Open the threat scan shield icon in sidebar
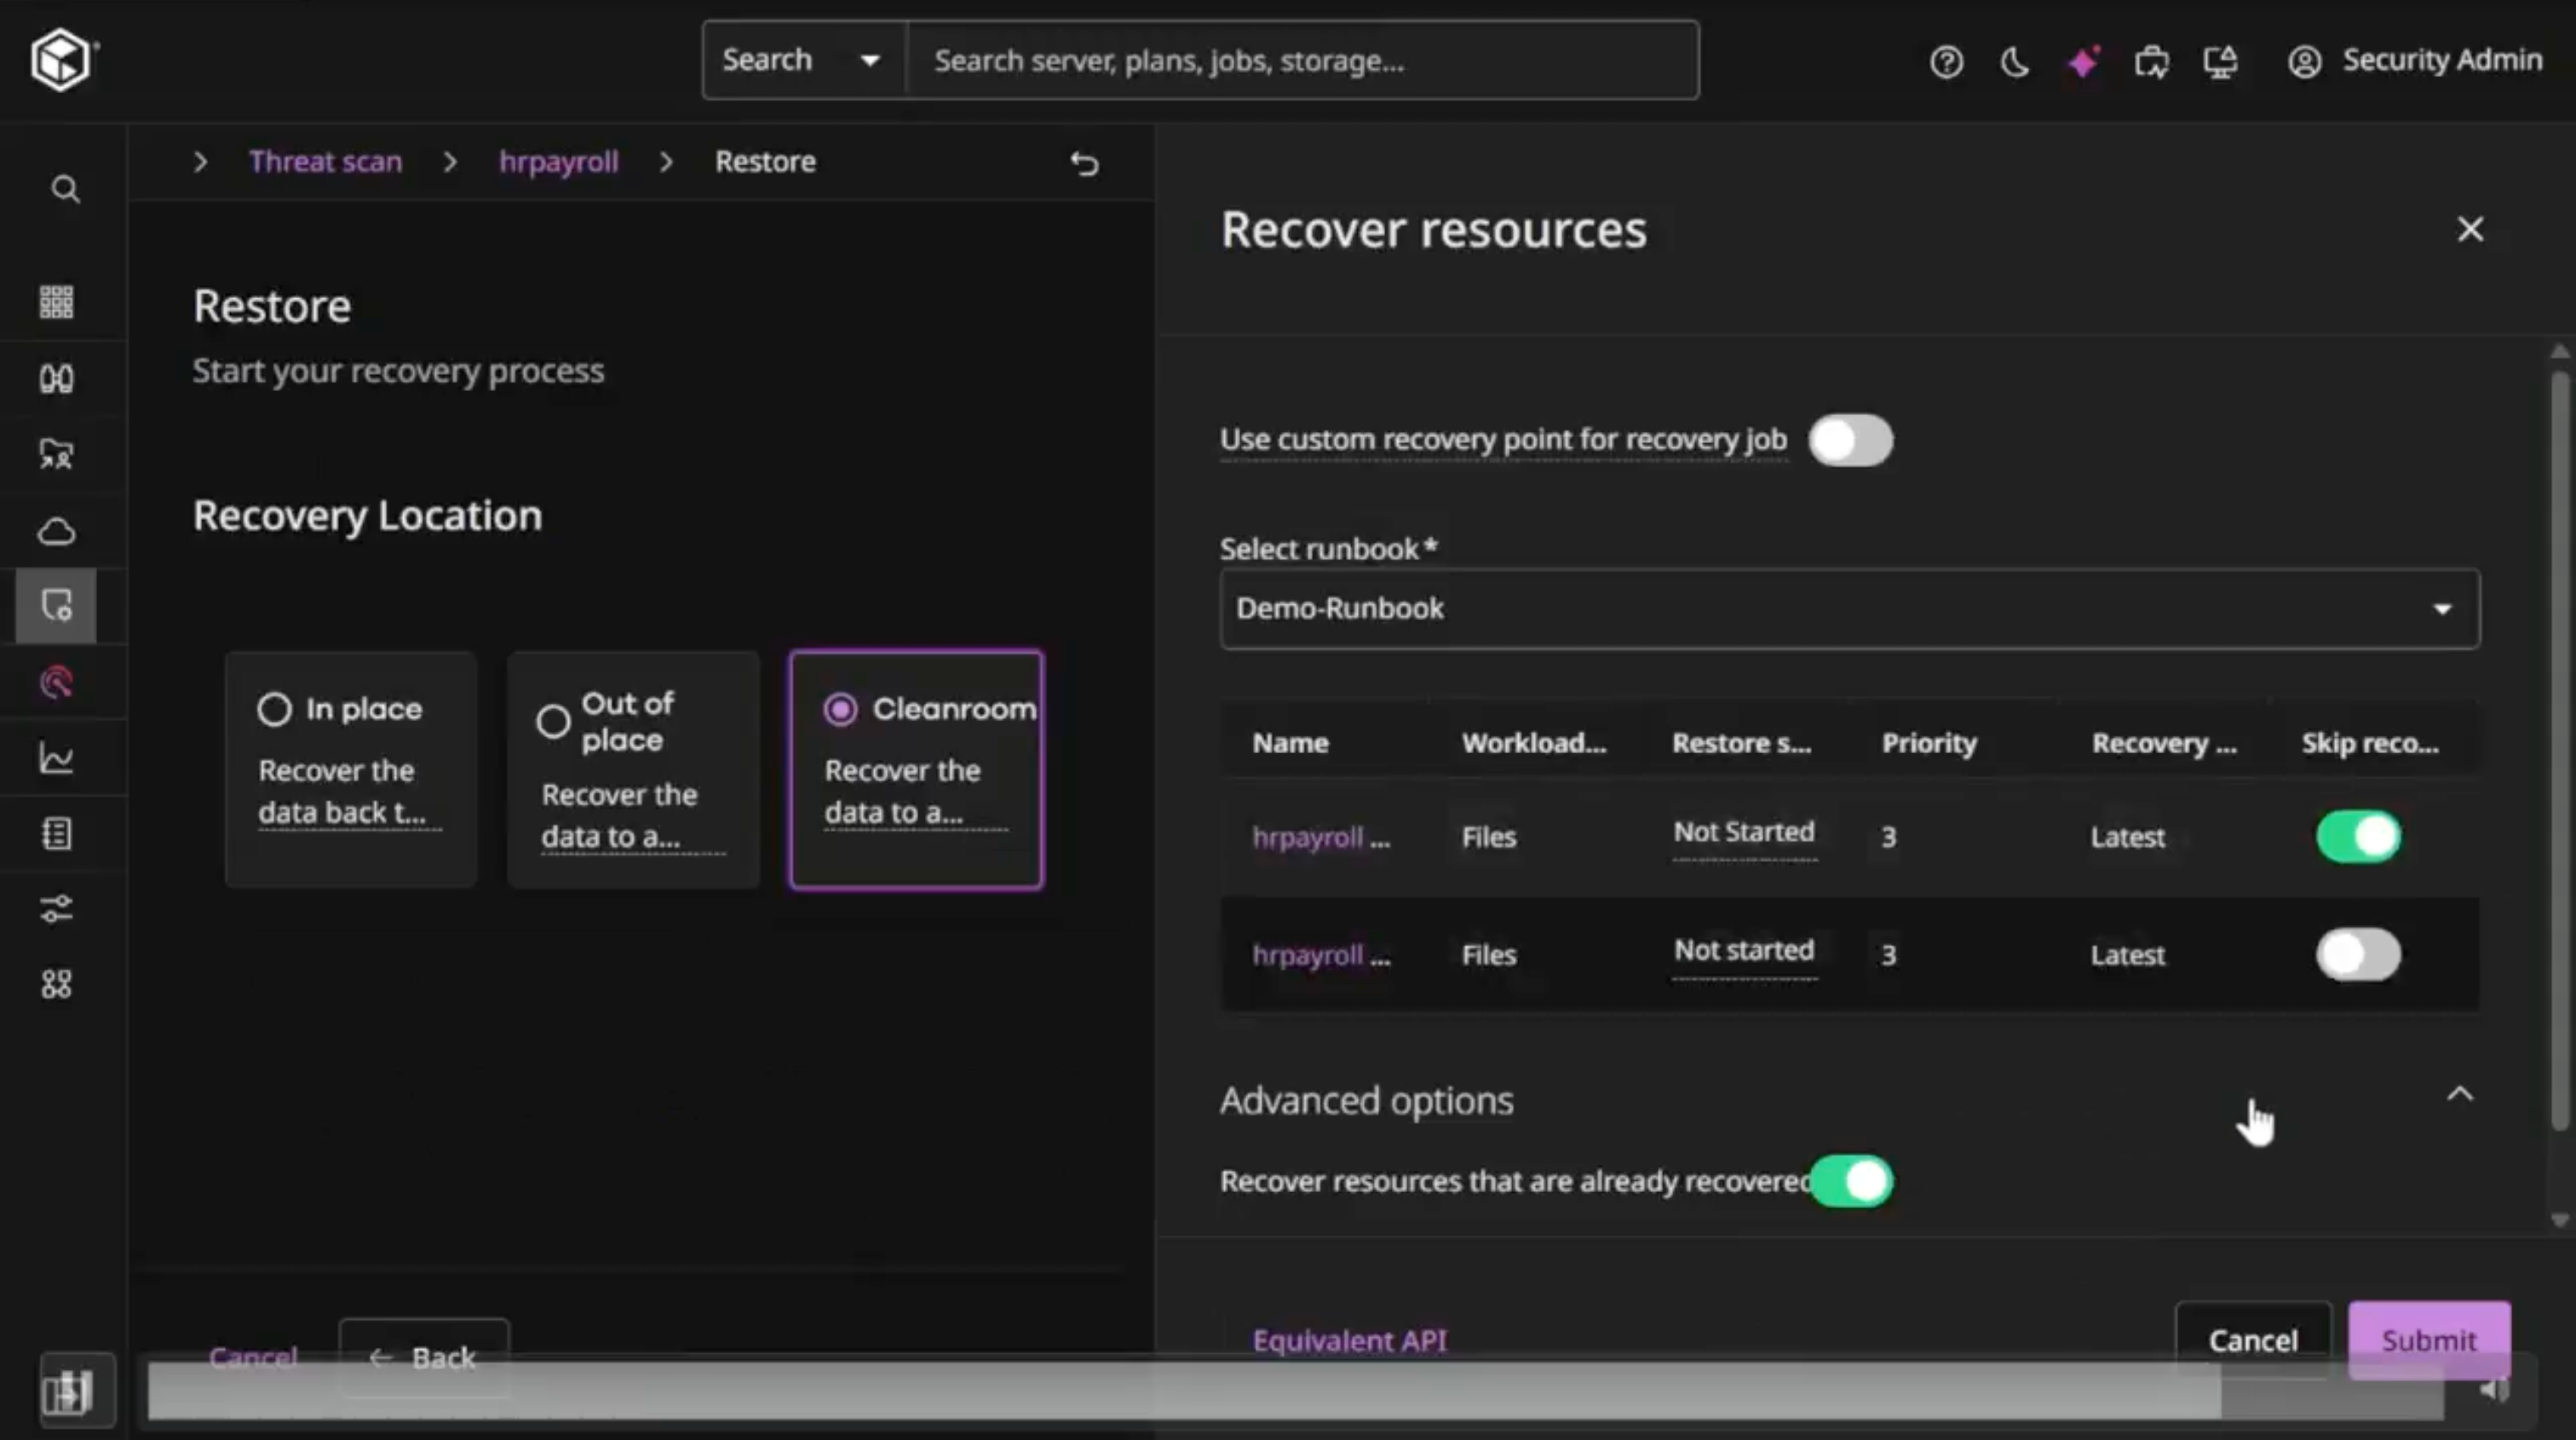2576x1440 pixels. (56, 606)
